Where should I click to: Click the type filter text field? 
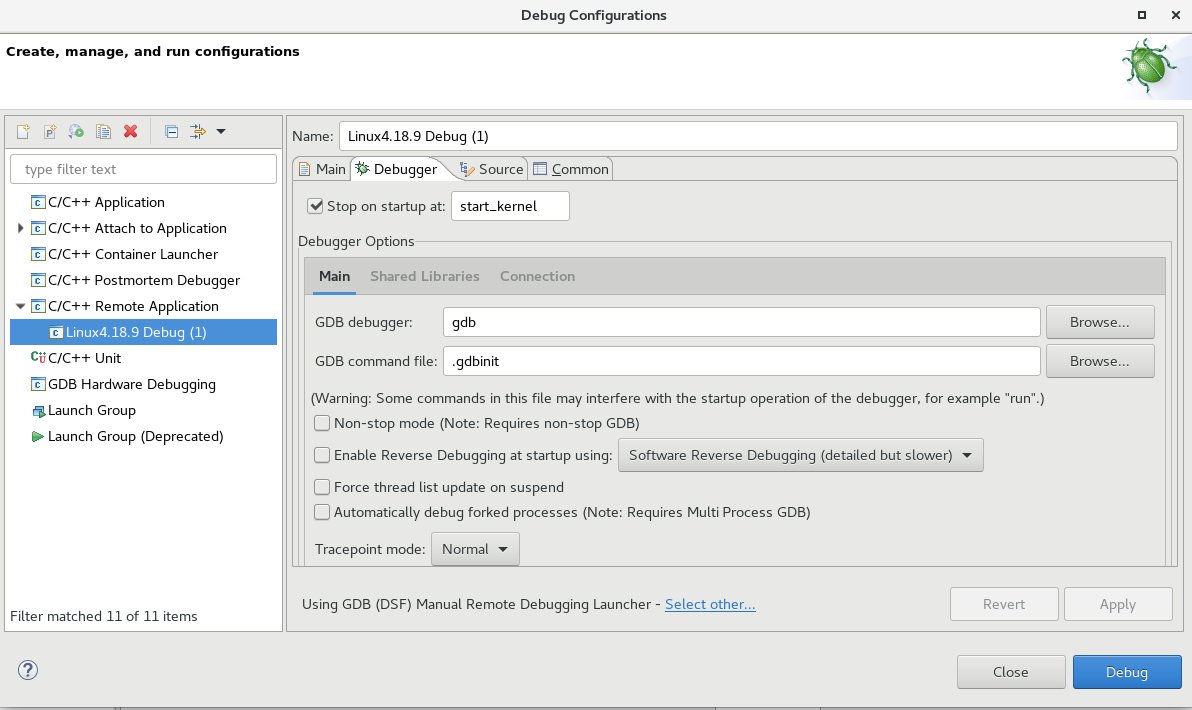click(x=143, y=168)
